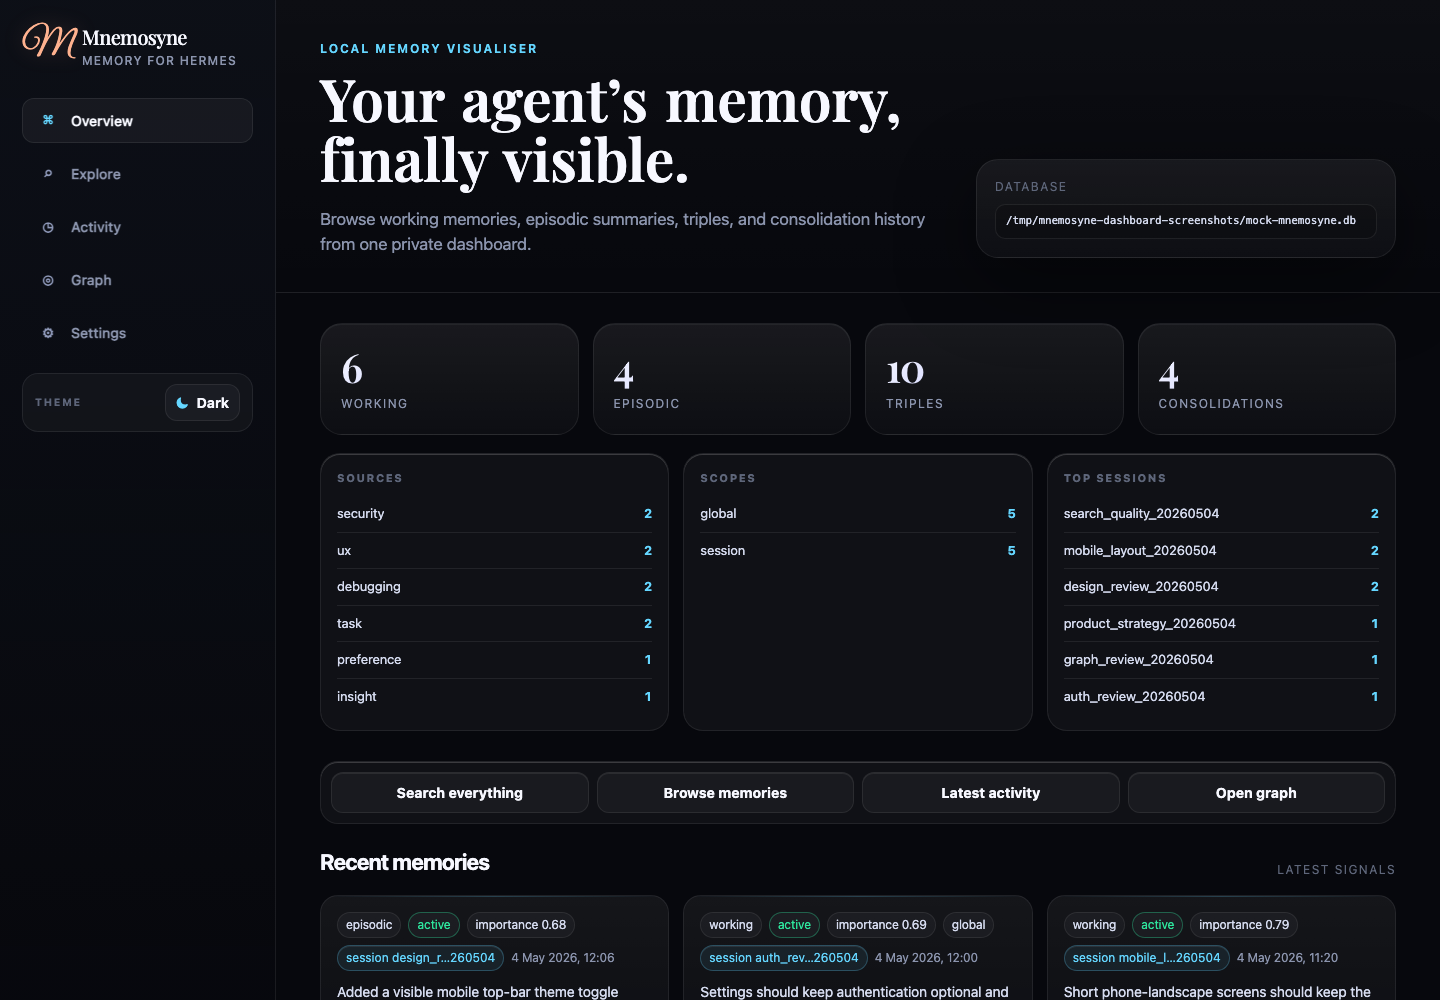Click the Activity clock icon
The width and height of the screenshot is (1440, 1000).
pyautogui.click(x=48, y=227)
